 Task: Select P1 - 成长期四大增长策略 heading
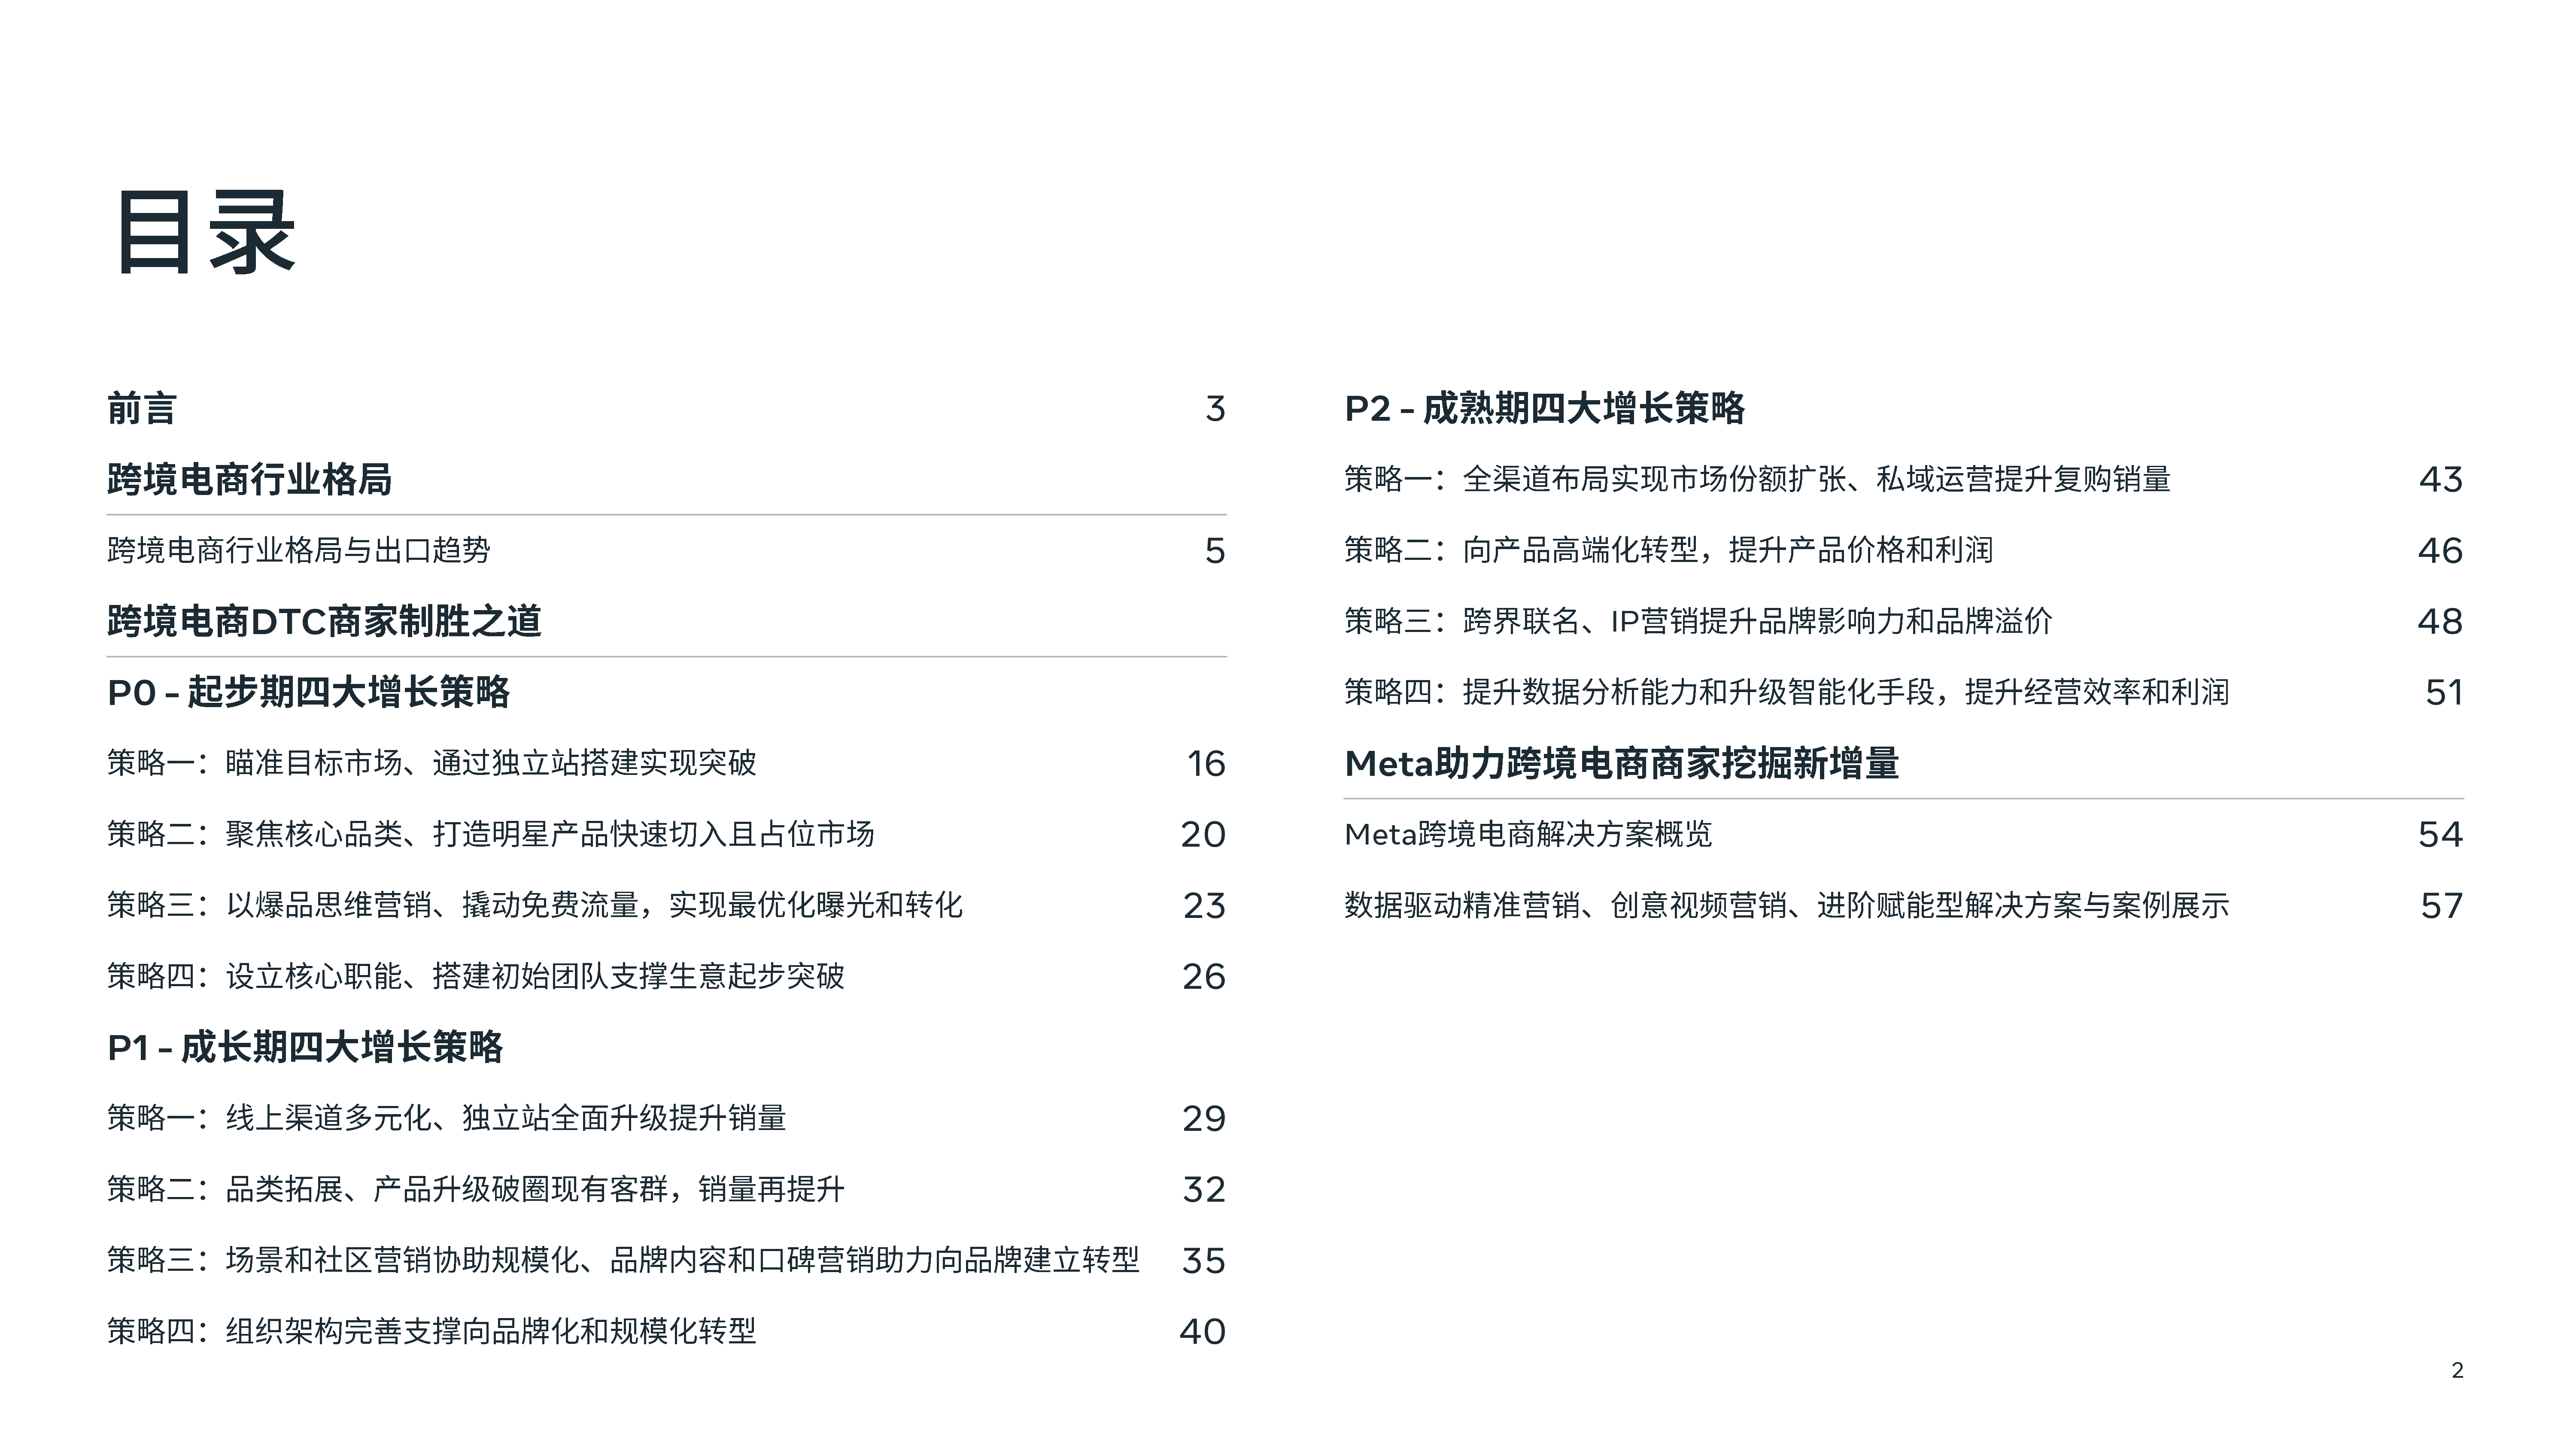pos(305,1047)
